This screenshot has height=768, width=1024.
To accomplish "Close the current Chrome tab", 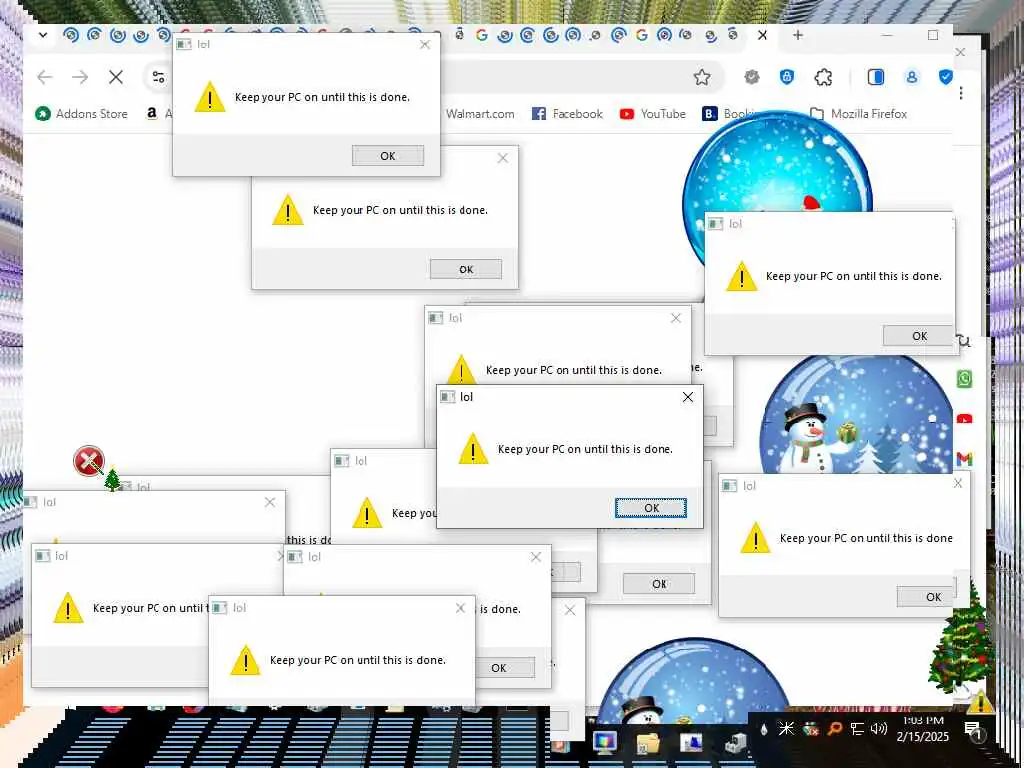I will click(x=762, y=35).
